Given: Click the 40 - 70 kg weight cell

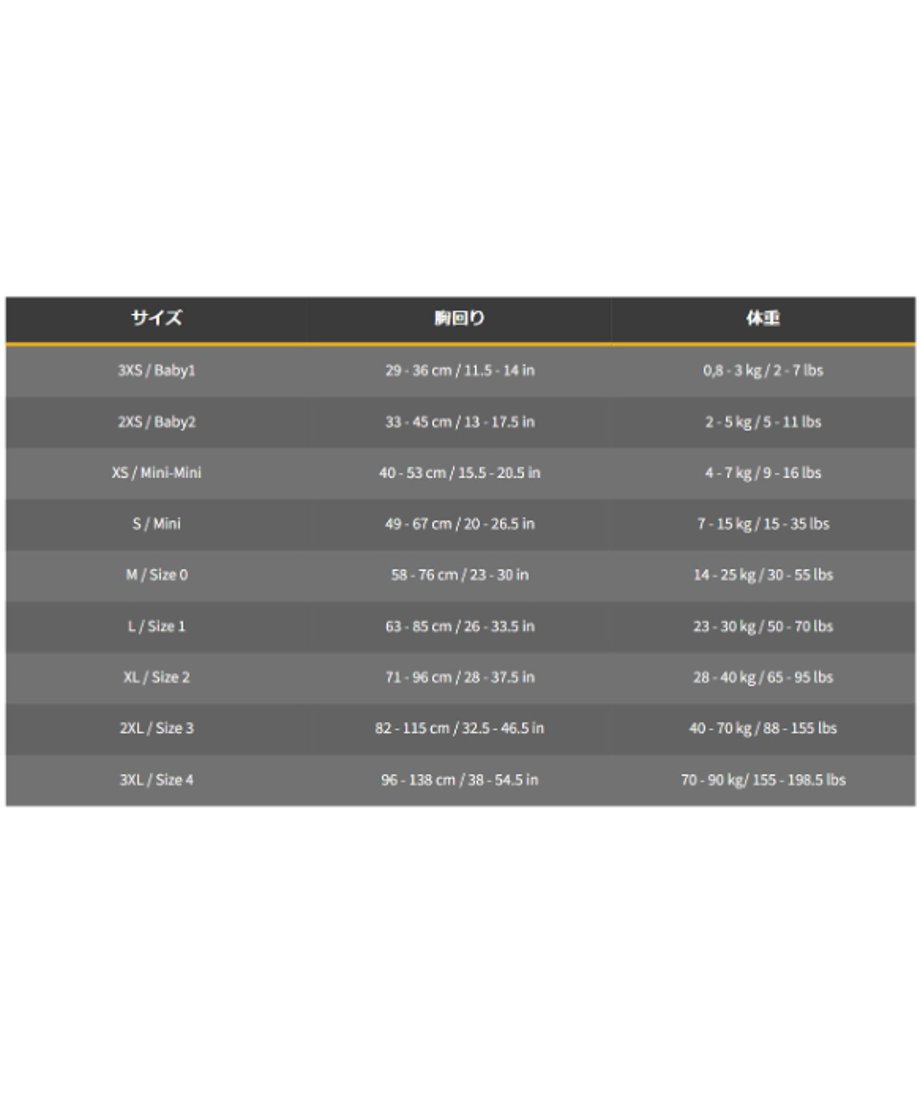Looking at the screenshot, I should coord(763,728).
